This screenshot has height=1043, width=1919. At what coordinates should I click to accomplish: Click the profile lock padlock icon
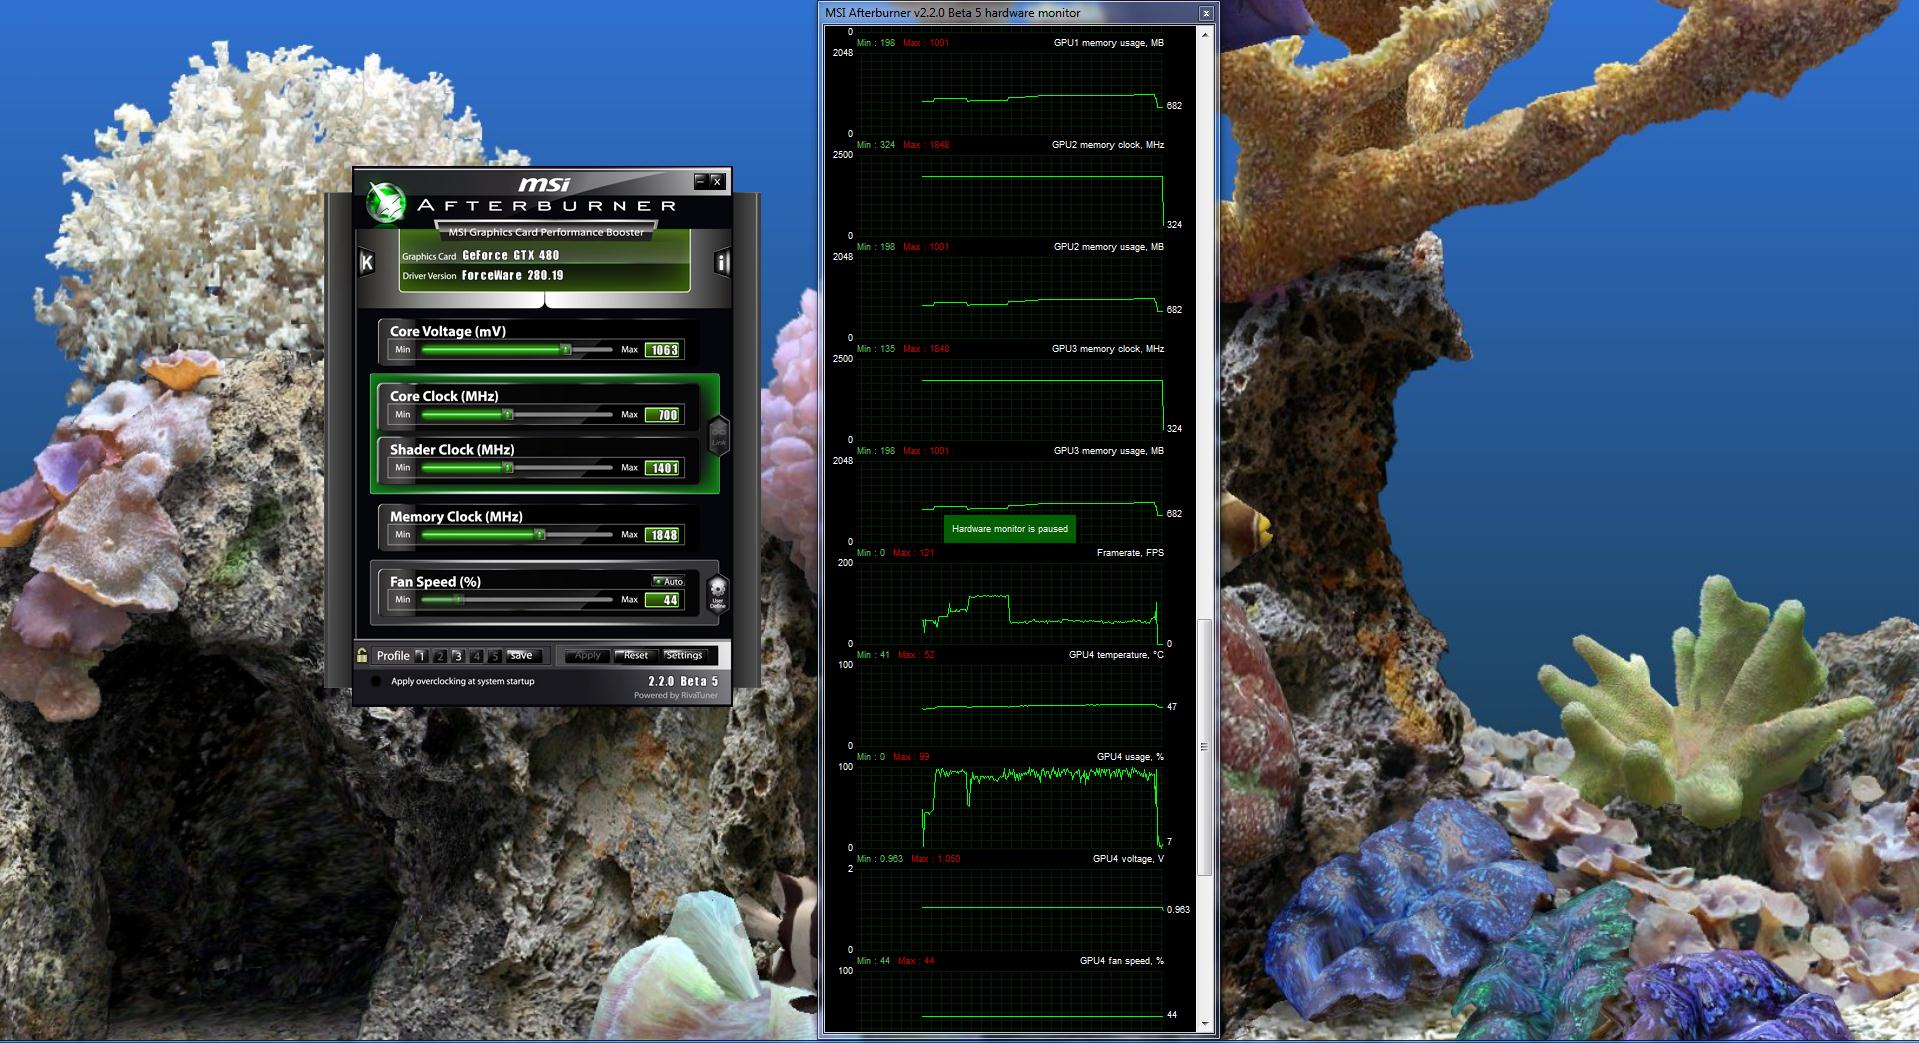click(x=362, y=655)
